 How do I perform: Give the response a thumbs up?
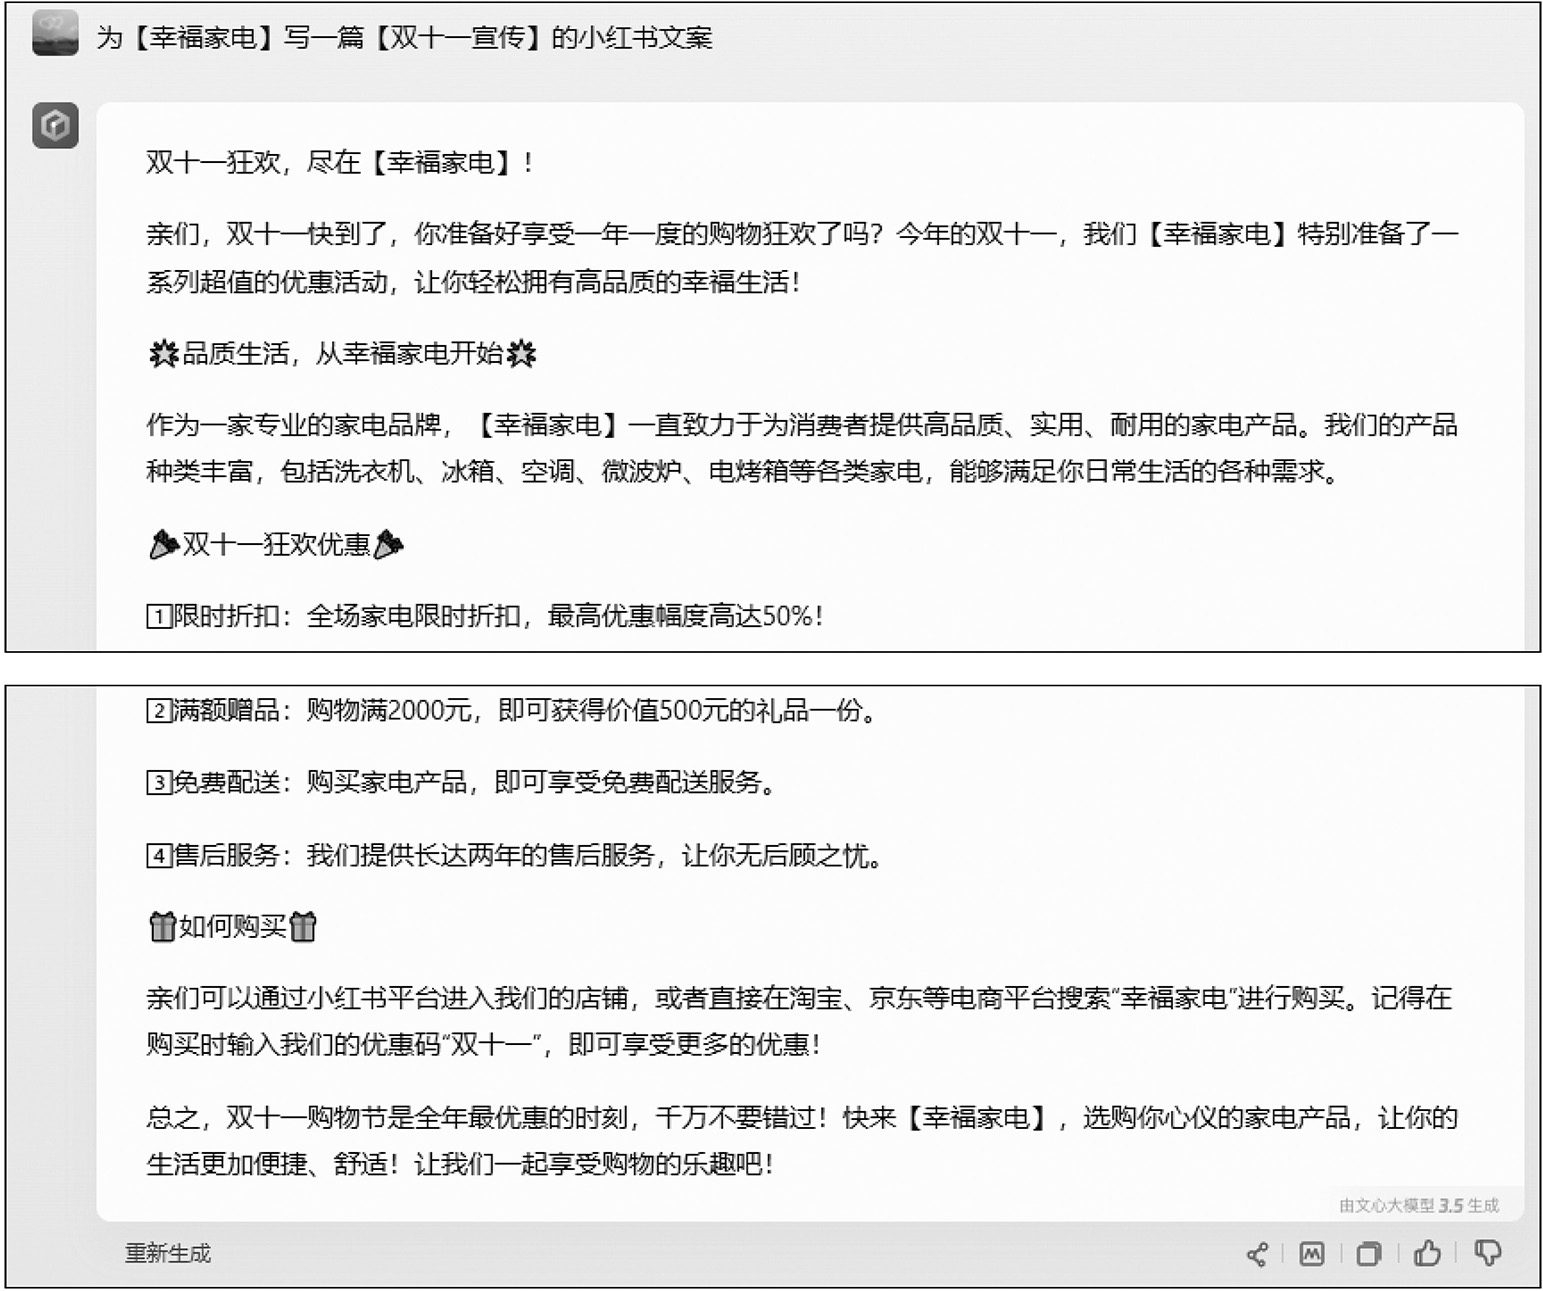pos(1427,1253)
